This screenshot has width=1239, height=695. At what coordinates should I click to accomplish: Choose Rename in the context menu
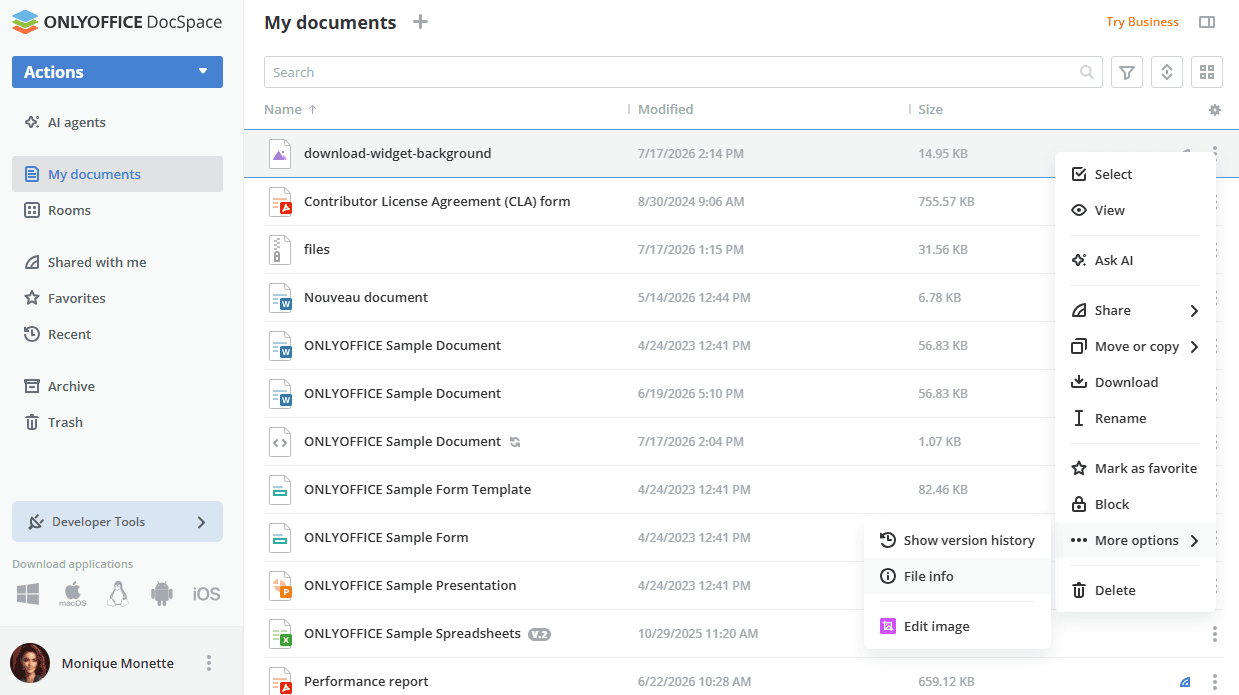1135,418
